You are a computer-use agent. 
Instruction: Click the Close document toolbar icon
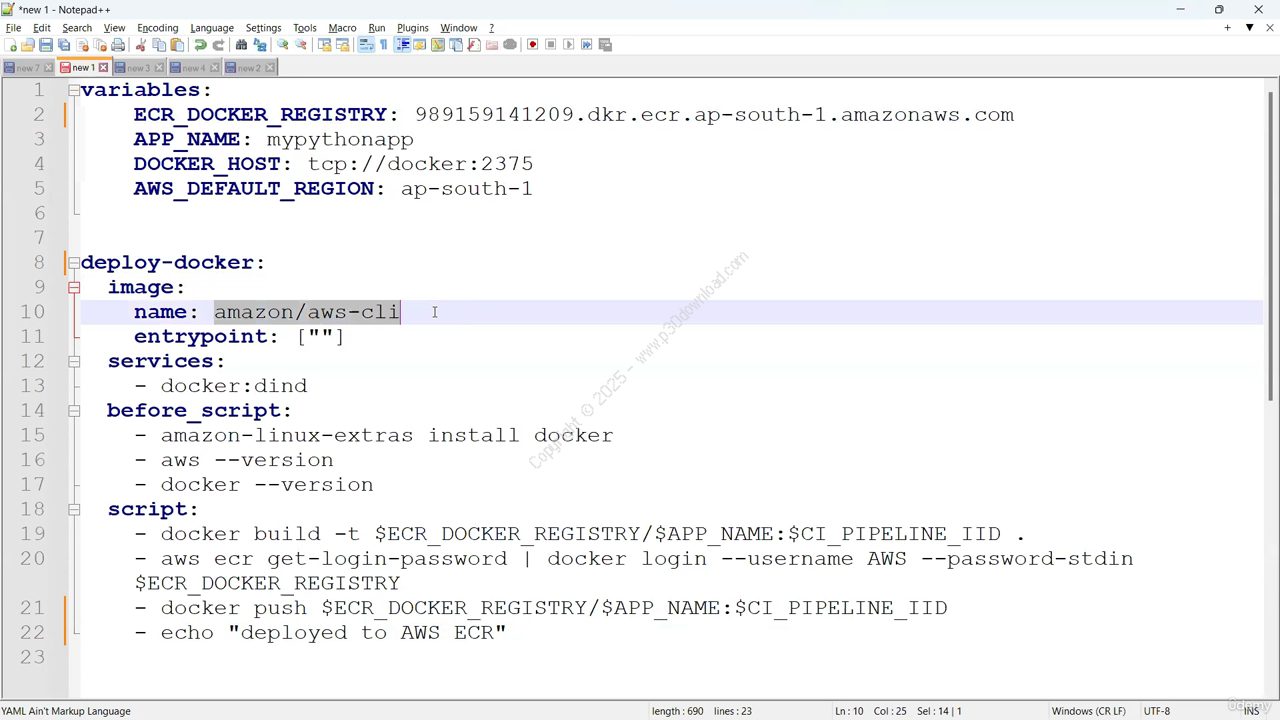(x=82, y=44)
